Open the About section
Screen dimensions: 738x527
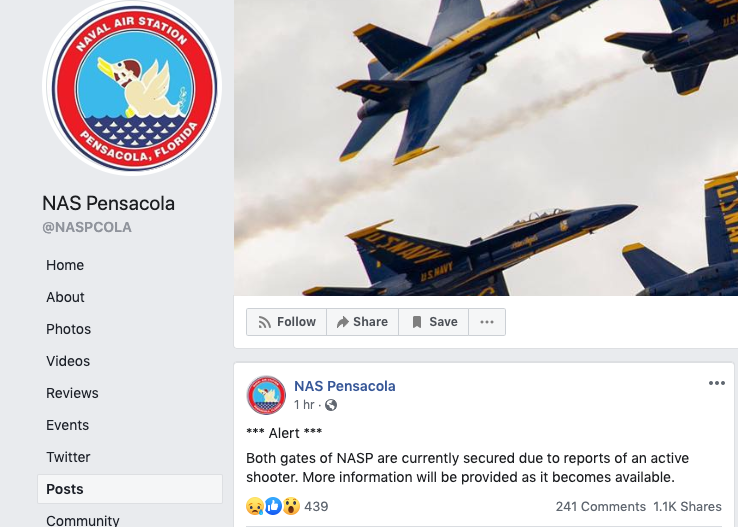pos(65,297)
